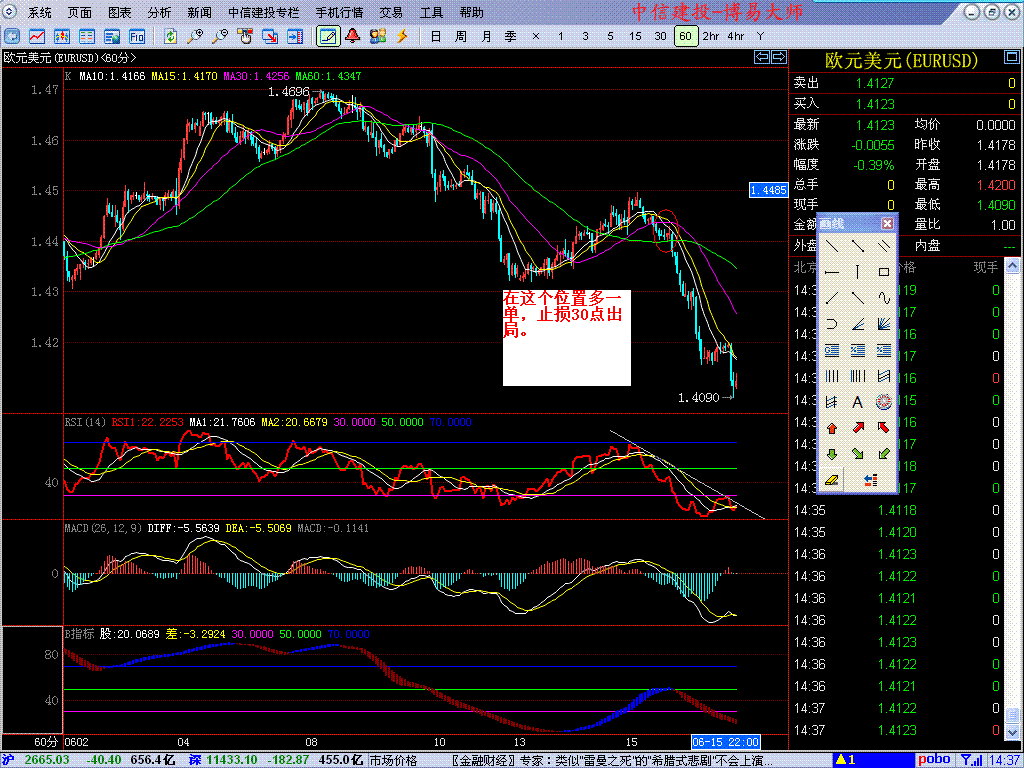Place a green lower-left arrow marker

point(884,454)
